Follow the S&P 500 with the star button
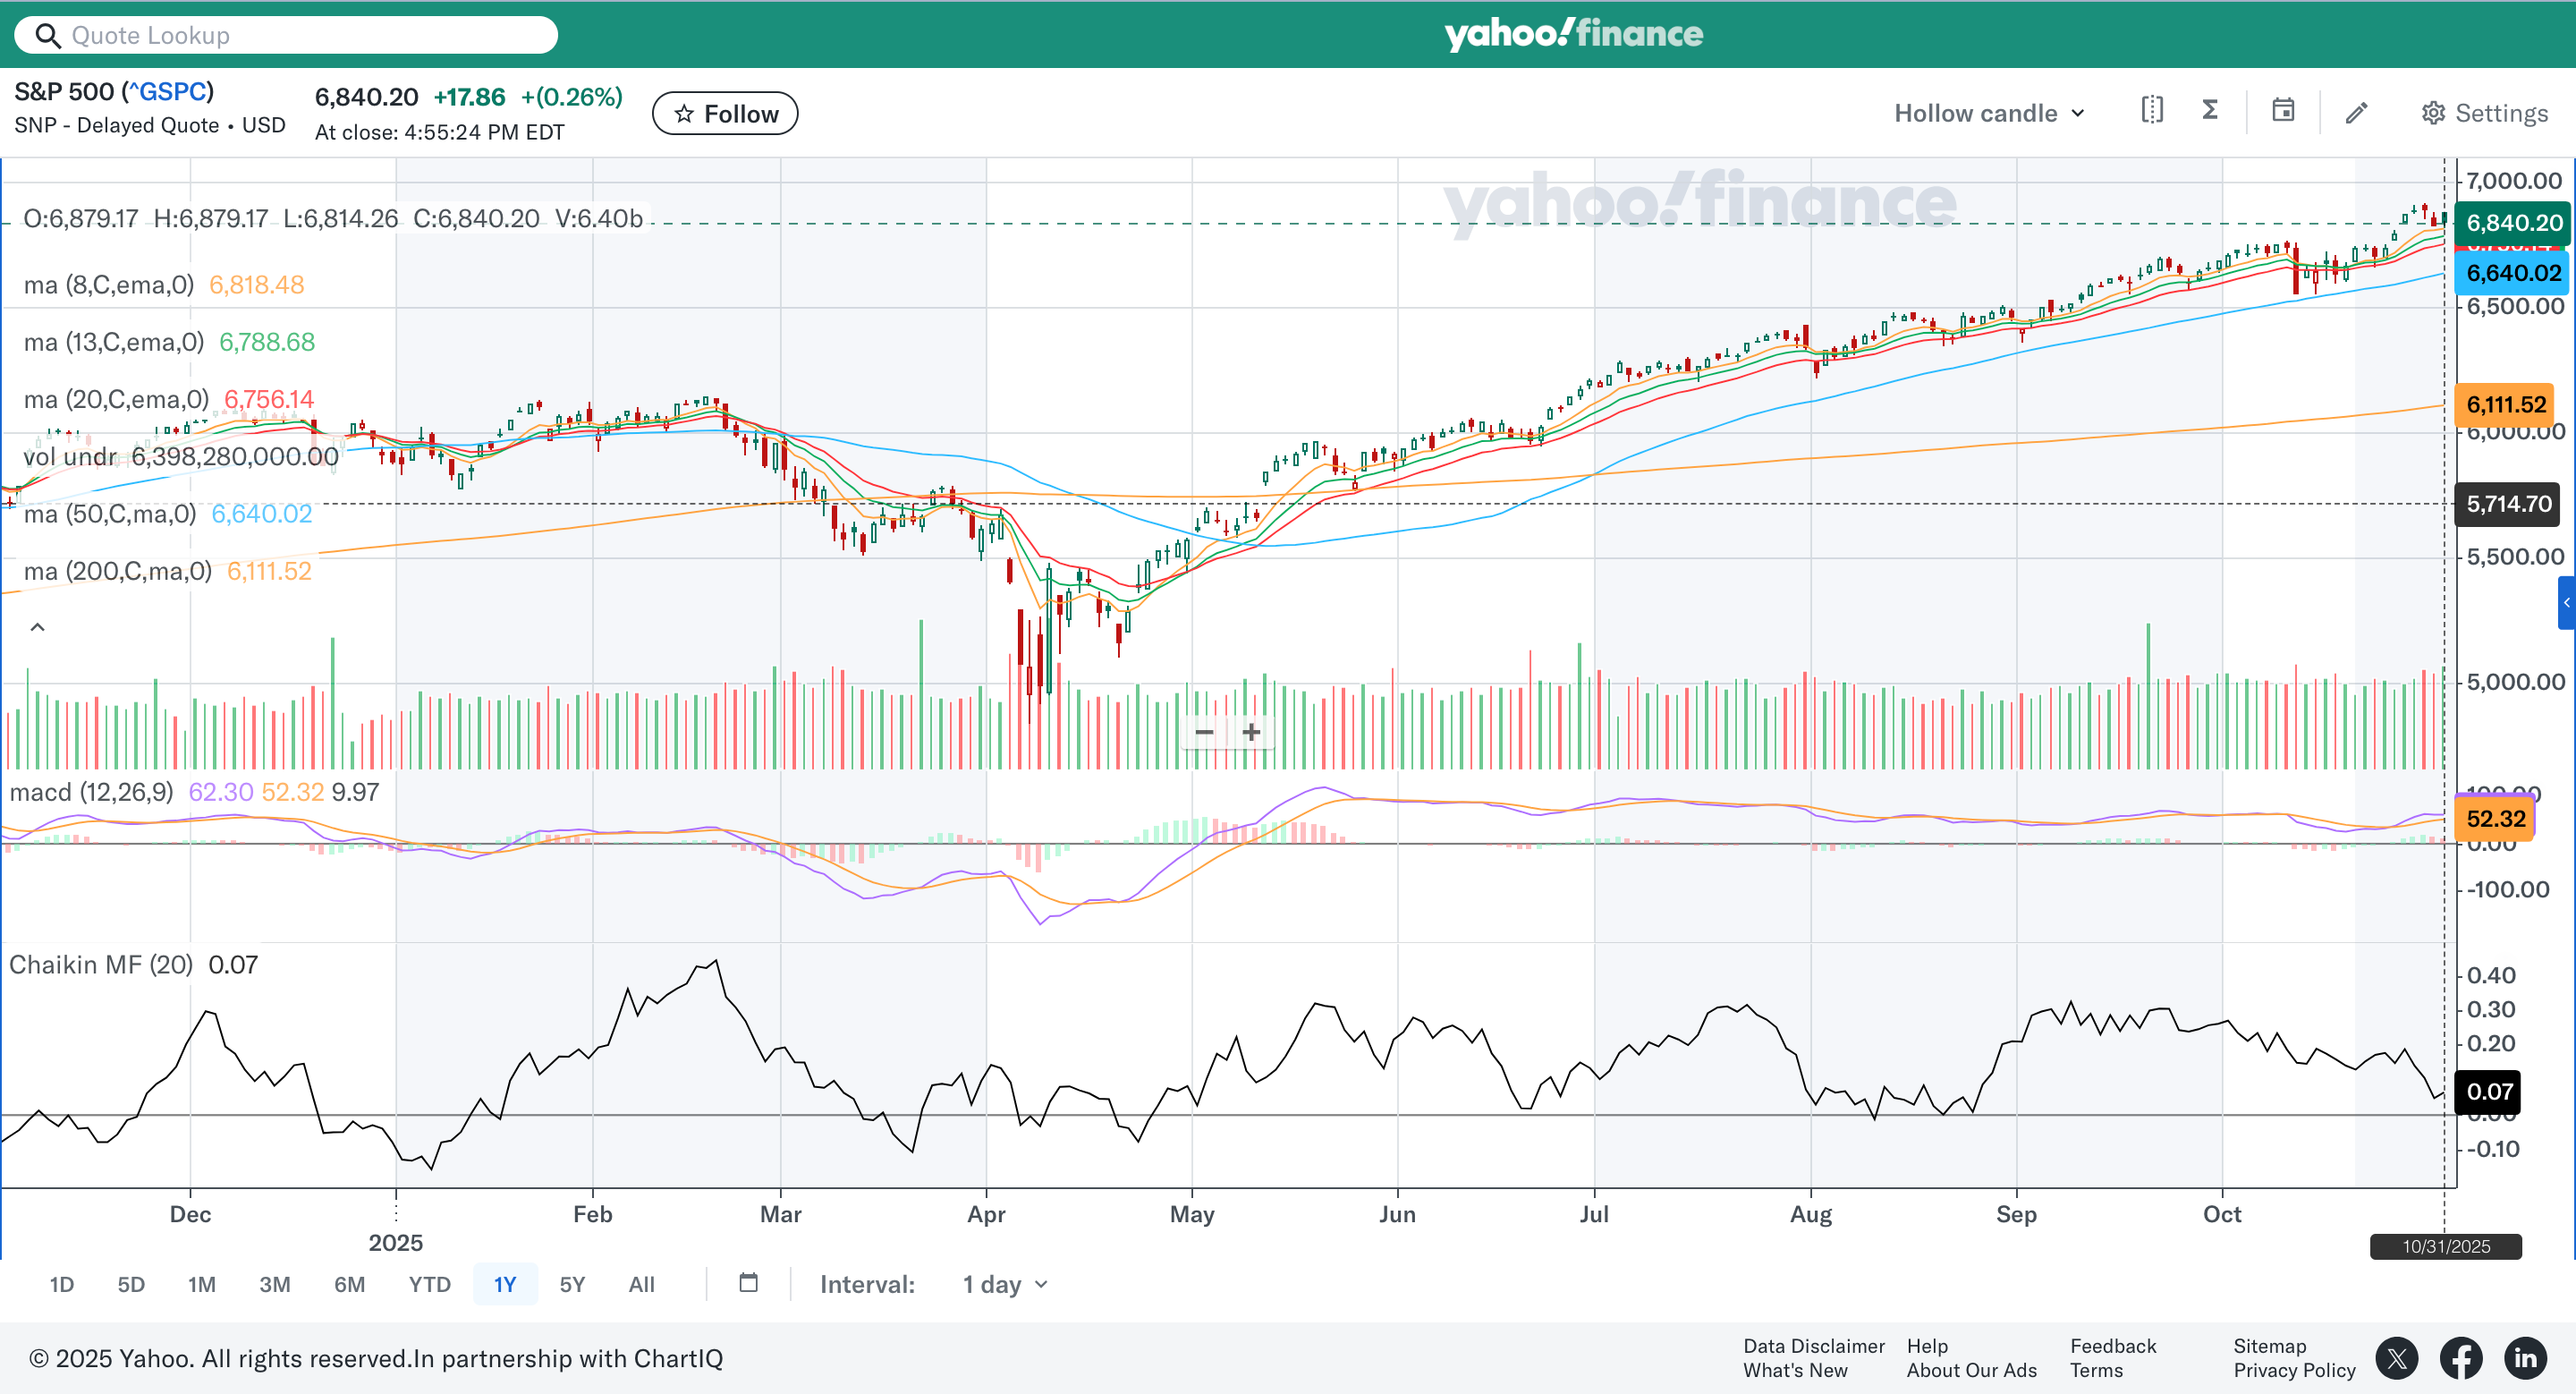 tap(725, 113)
